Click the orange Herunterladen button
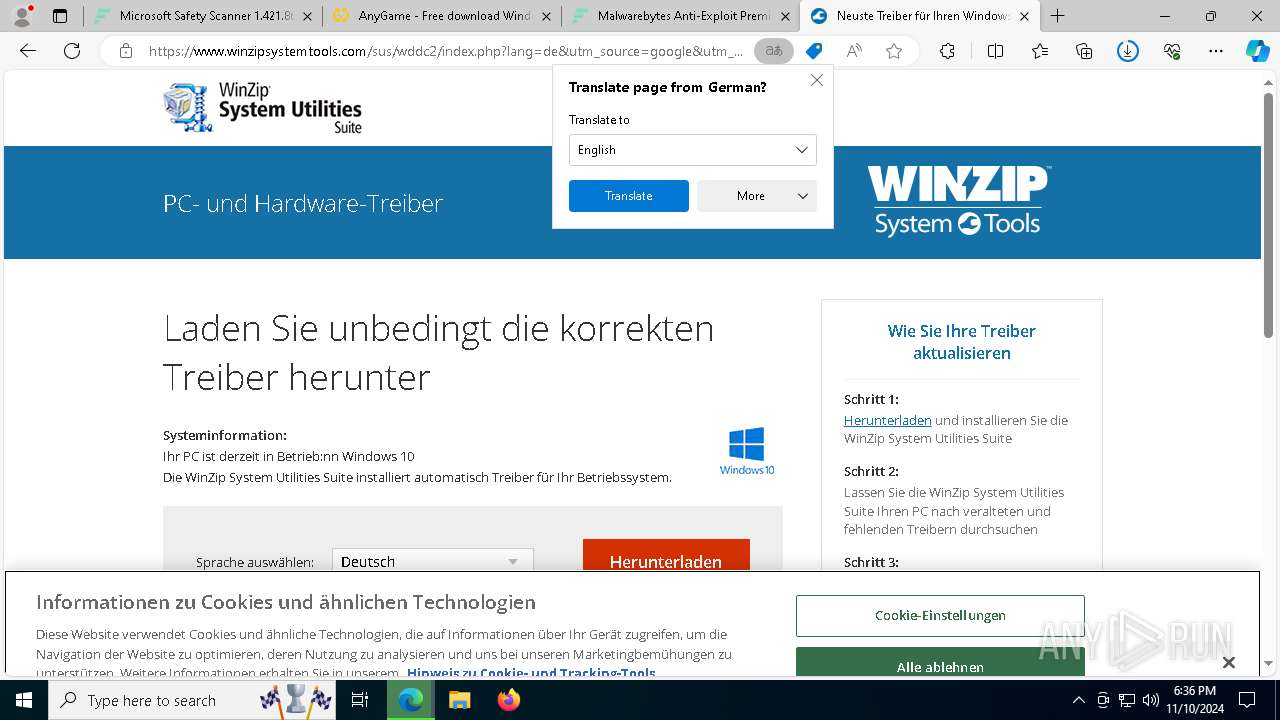Screen dimensions: 1280x720 [x=666, y=556]
